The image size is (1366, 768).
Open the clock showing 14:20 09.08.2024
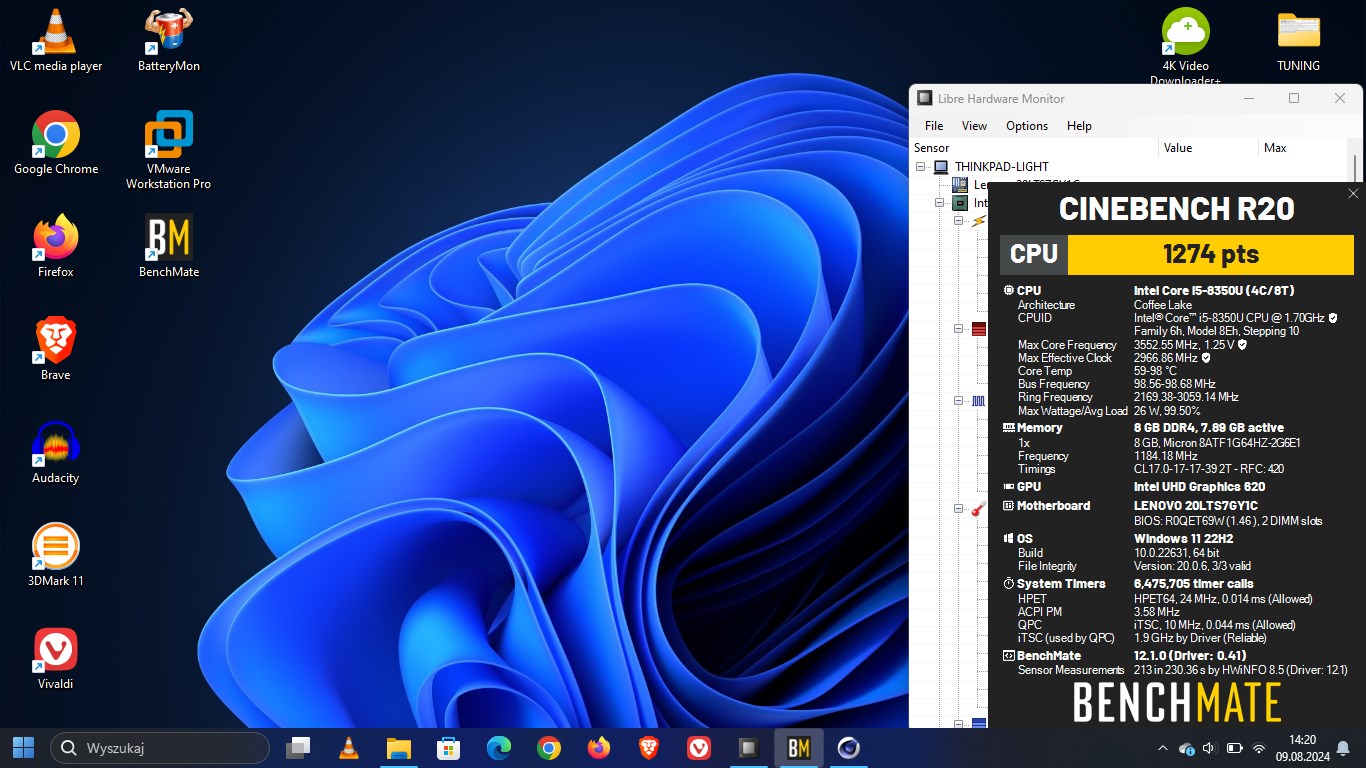click(1302, 748)
